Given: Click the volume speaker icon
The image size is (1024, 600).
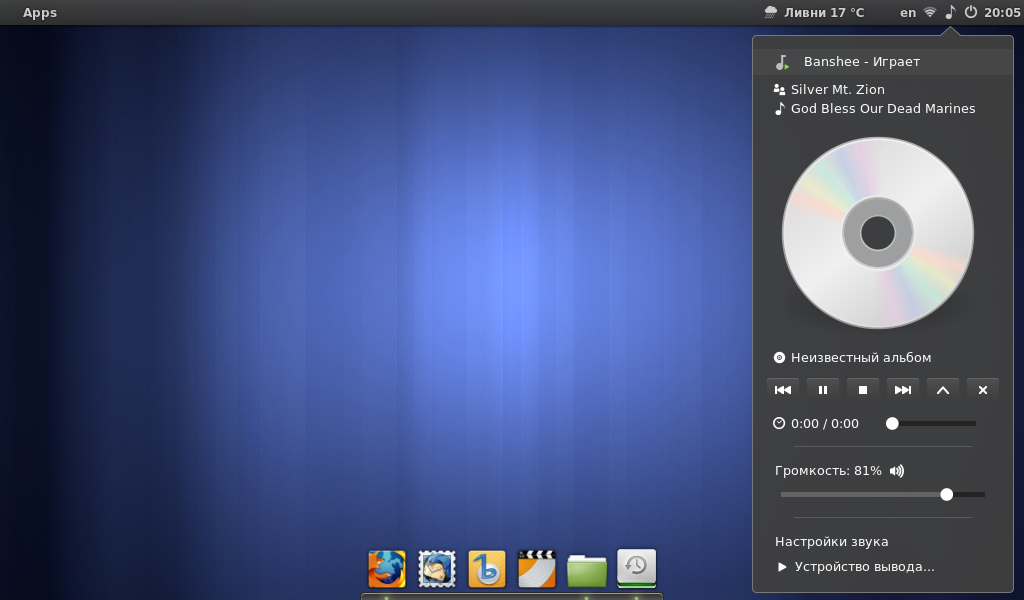Looking at the screenshot, I should [896, 471].
